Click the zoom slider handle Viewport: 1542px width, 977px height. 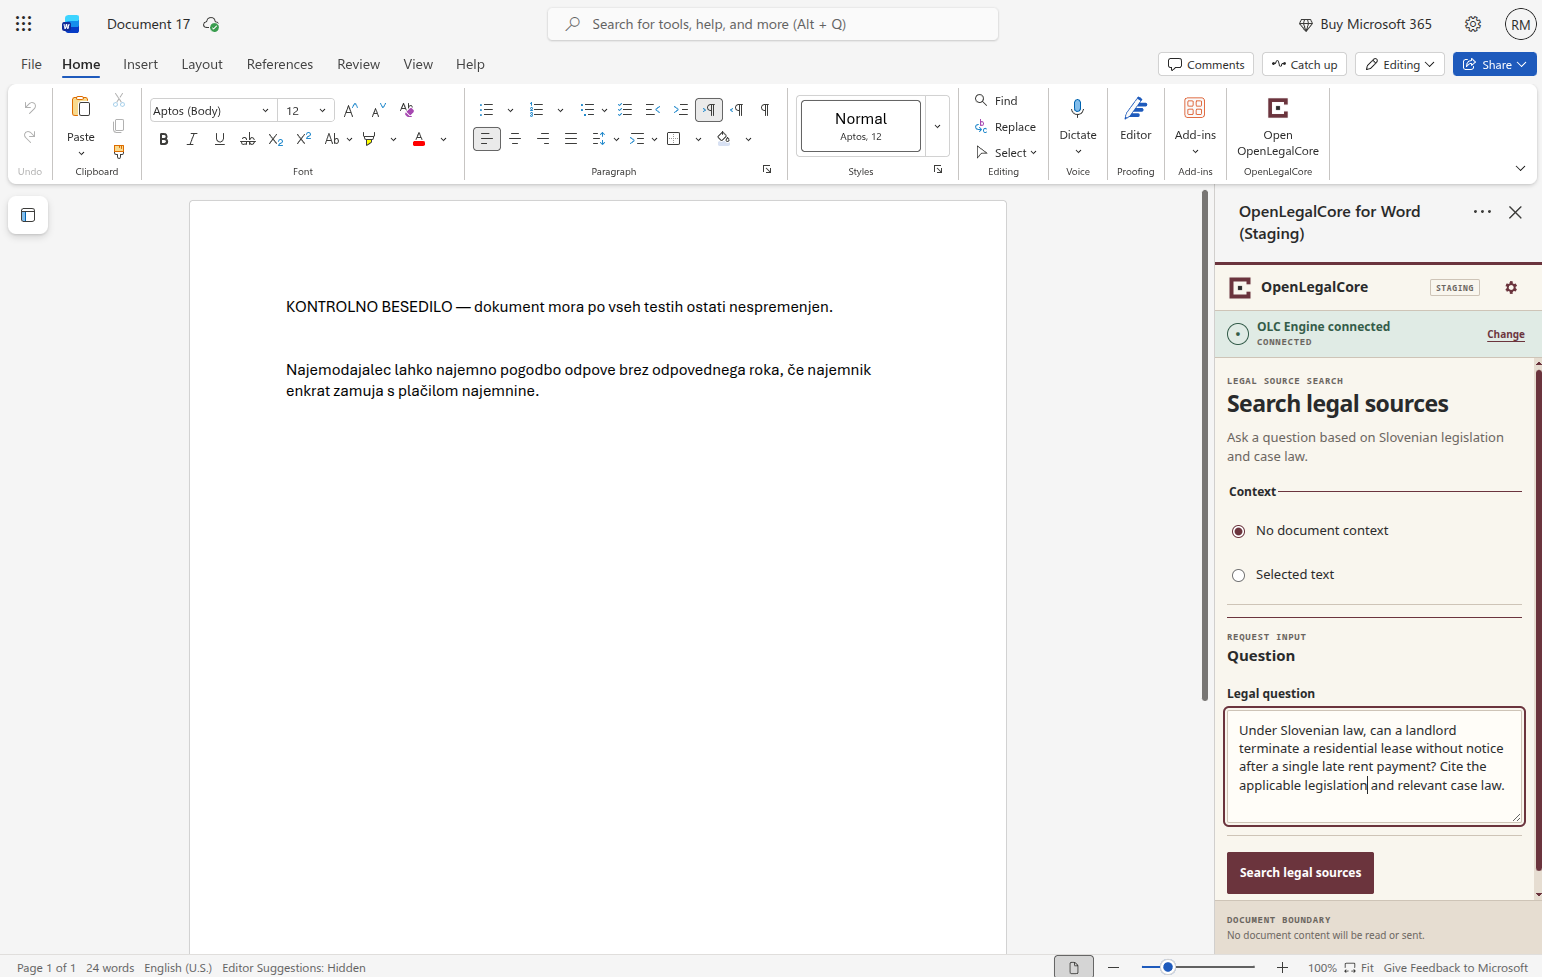(x=1167, y=967)
